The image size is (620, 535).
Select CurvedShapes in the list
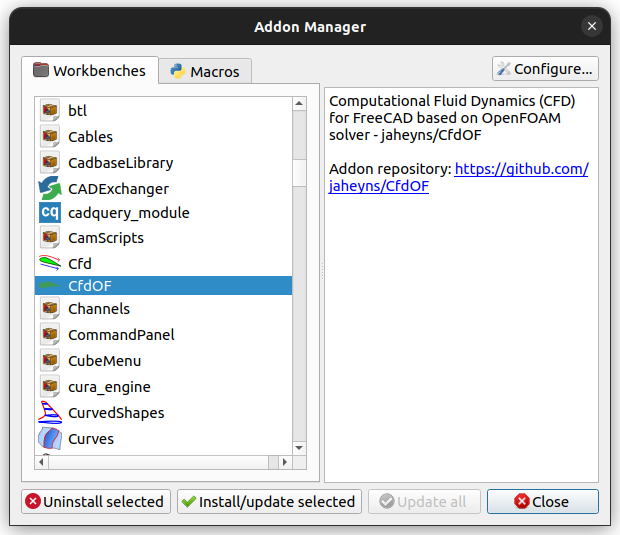coord(163,413)
